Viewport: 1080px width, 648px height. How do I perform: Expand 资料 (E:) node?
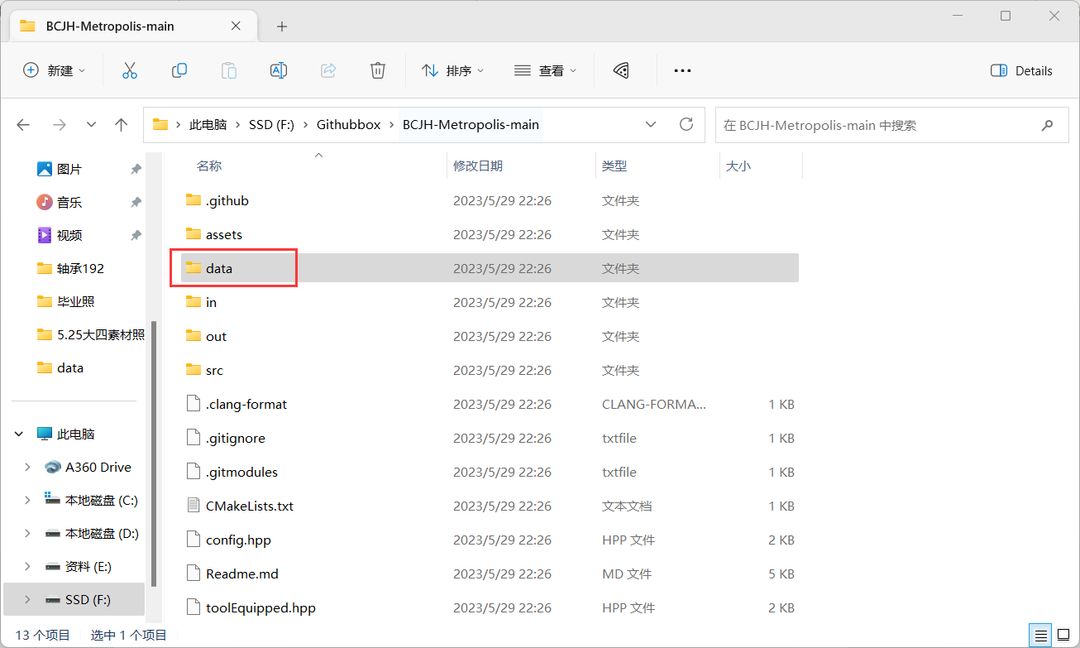pos(27,566)
